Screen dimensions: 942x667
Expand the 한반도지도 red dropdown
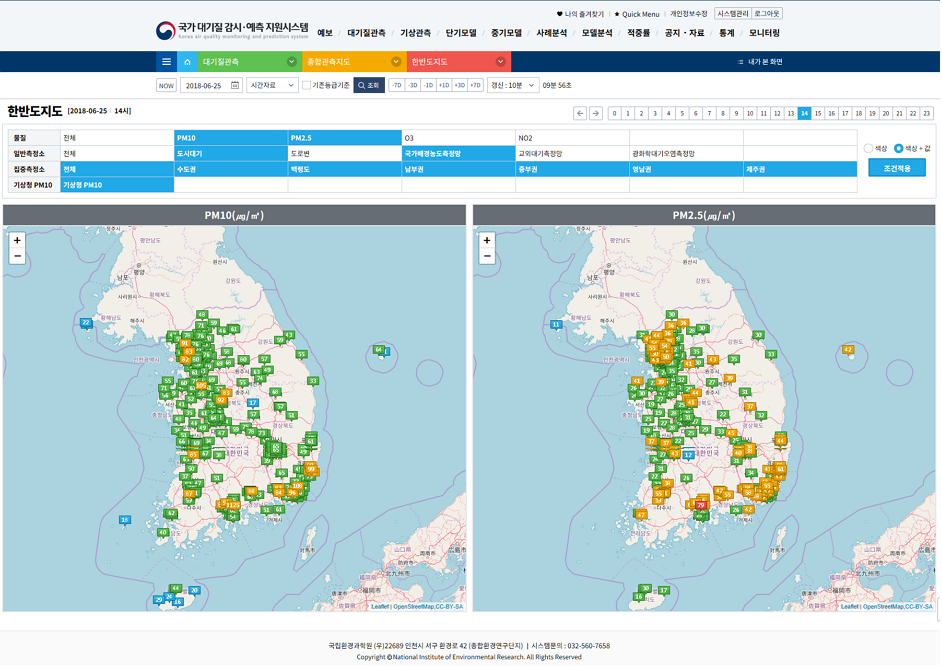pos(458,62)
